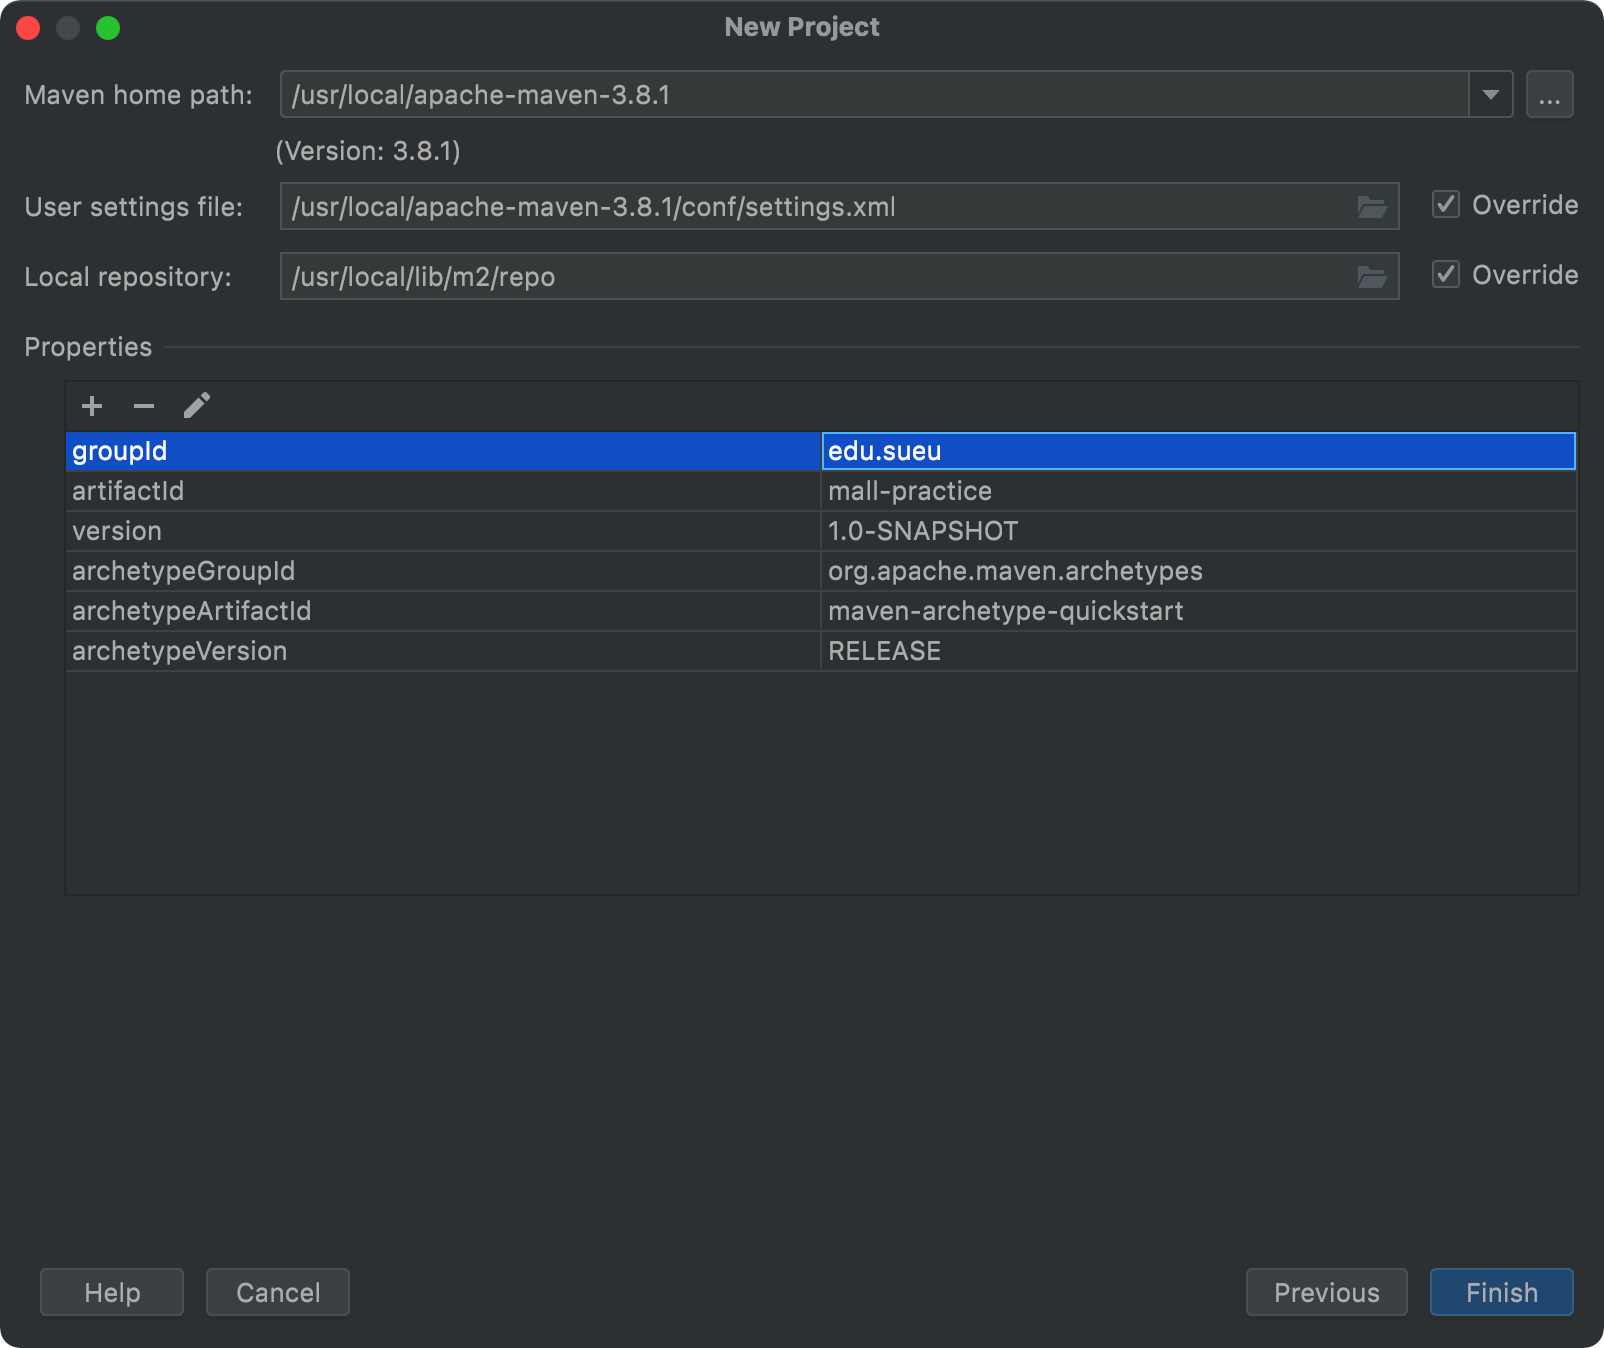This screenshot has height=1348, width=1604.
Task: Expand Maven home path dropdown arrow
Action: click(x=1490, y=95)
